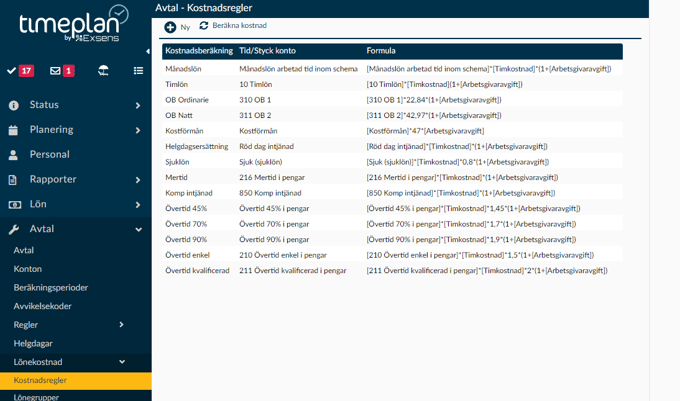Viewport: 680px width, 401px height.
Task: Click the info icon beside Status
Action: pos(14,105)
